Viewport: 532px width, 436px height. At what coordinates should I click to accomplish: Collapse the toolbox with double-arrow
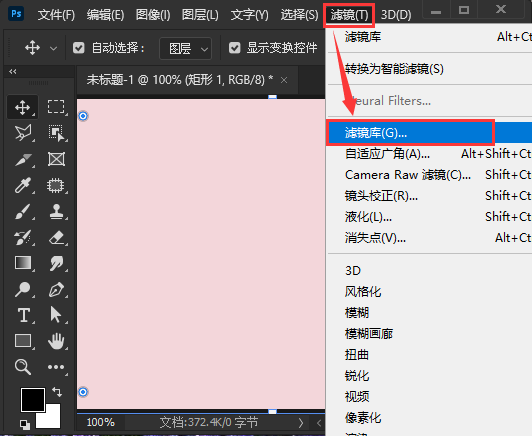pyautogui.click(x=13, y=72)
